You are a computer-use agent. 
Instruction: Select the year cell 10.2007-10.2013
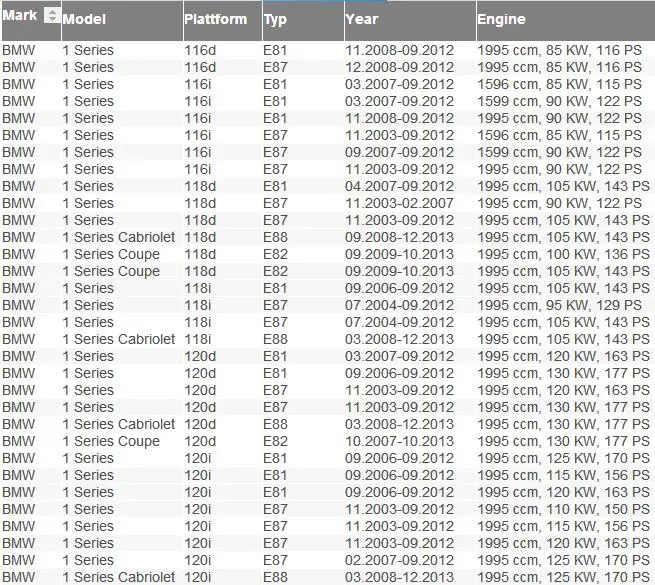click(x=399, y=441)
